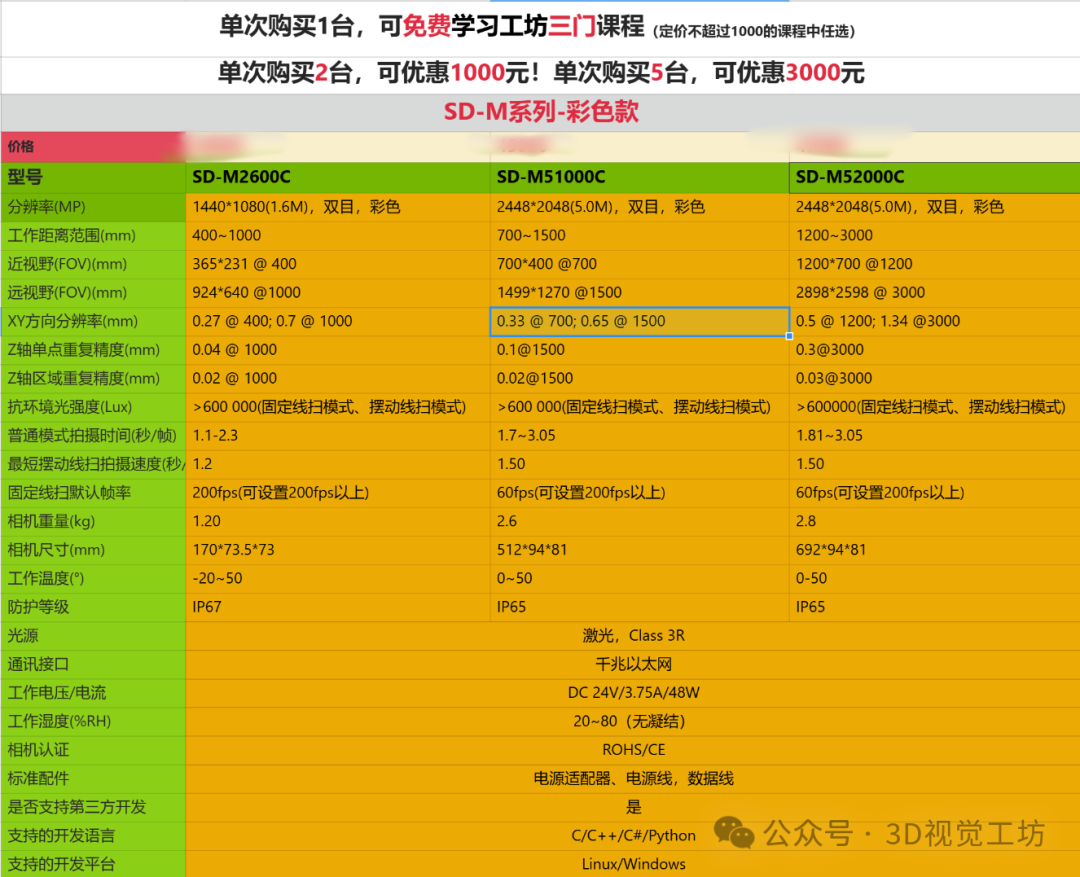Viewport: 1080px width, 877px height.
Task: Click the row label Z轴单点重复精度(mm)
Action: click(x=93, y=350)
